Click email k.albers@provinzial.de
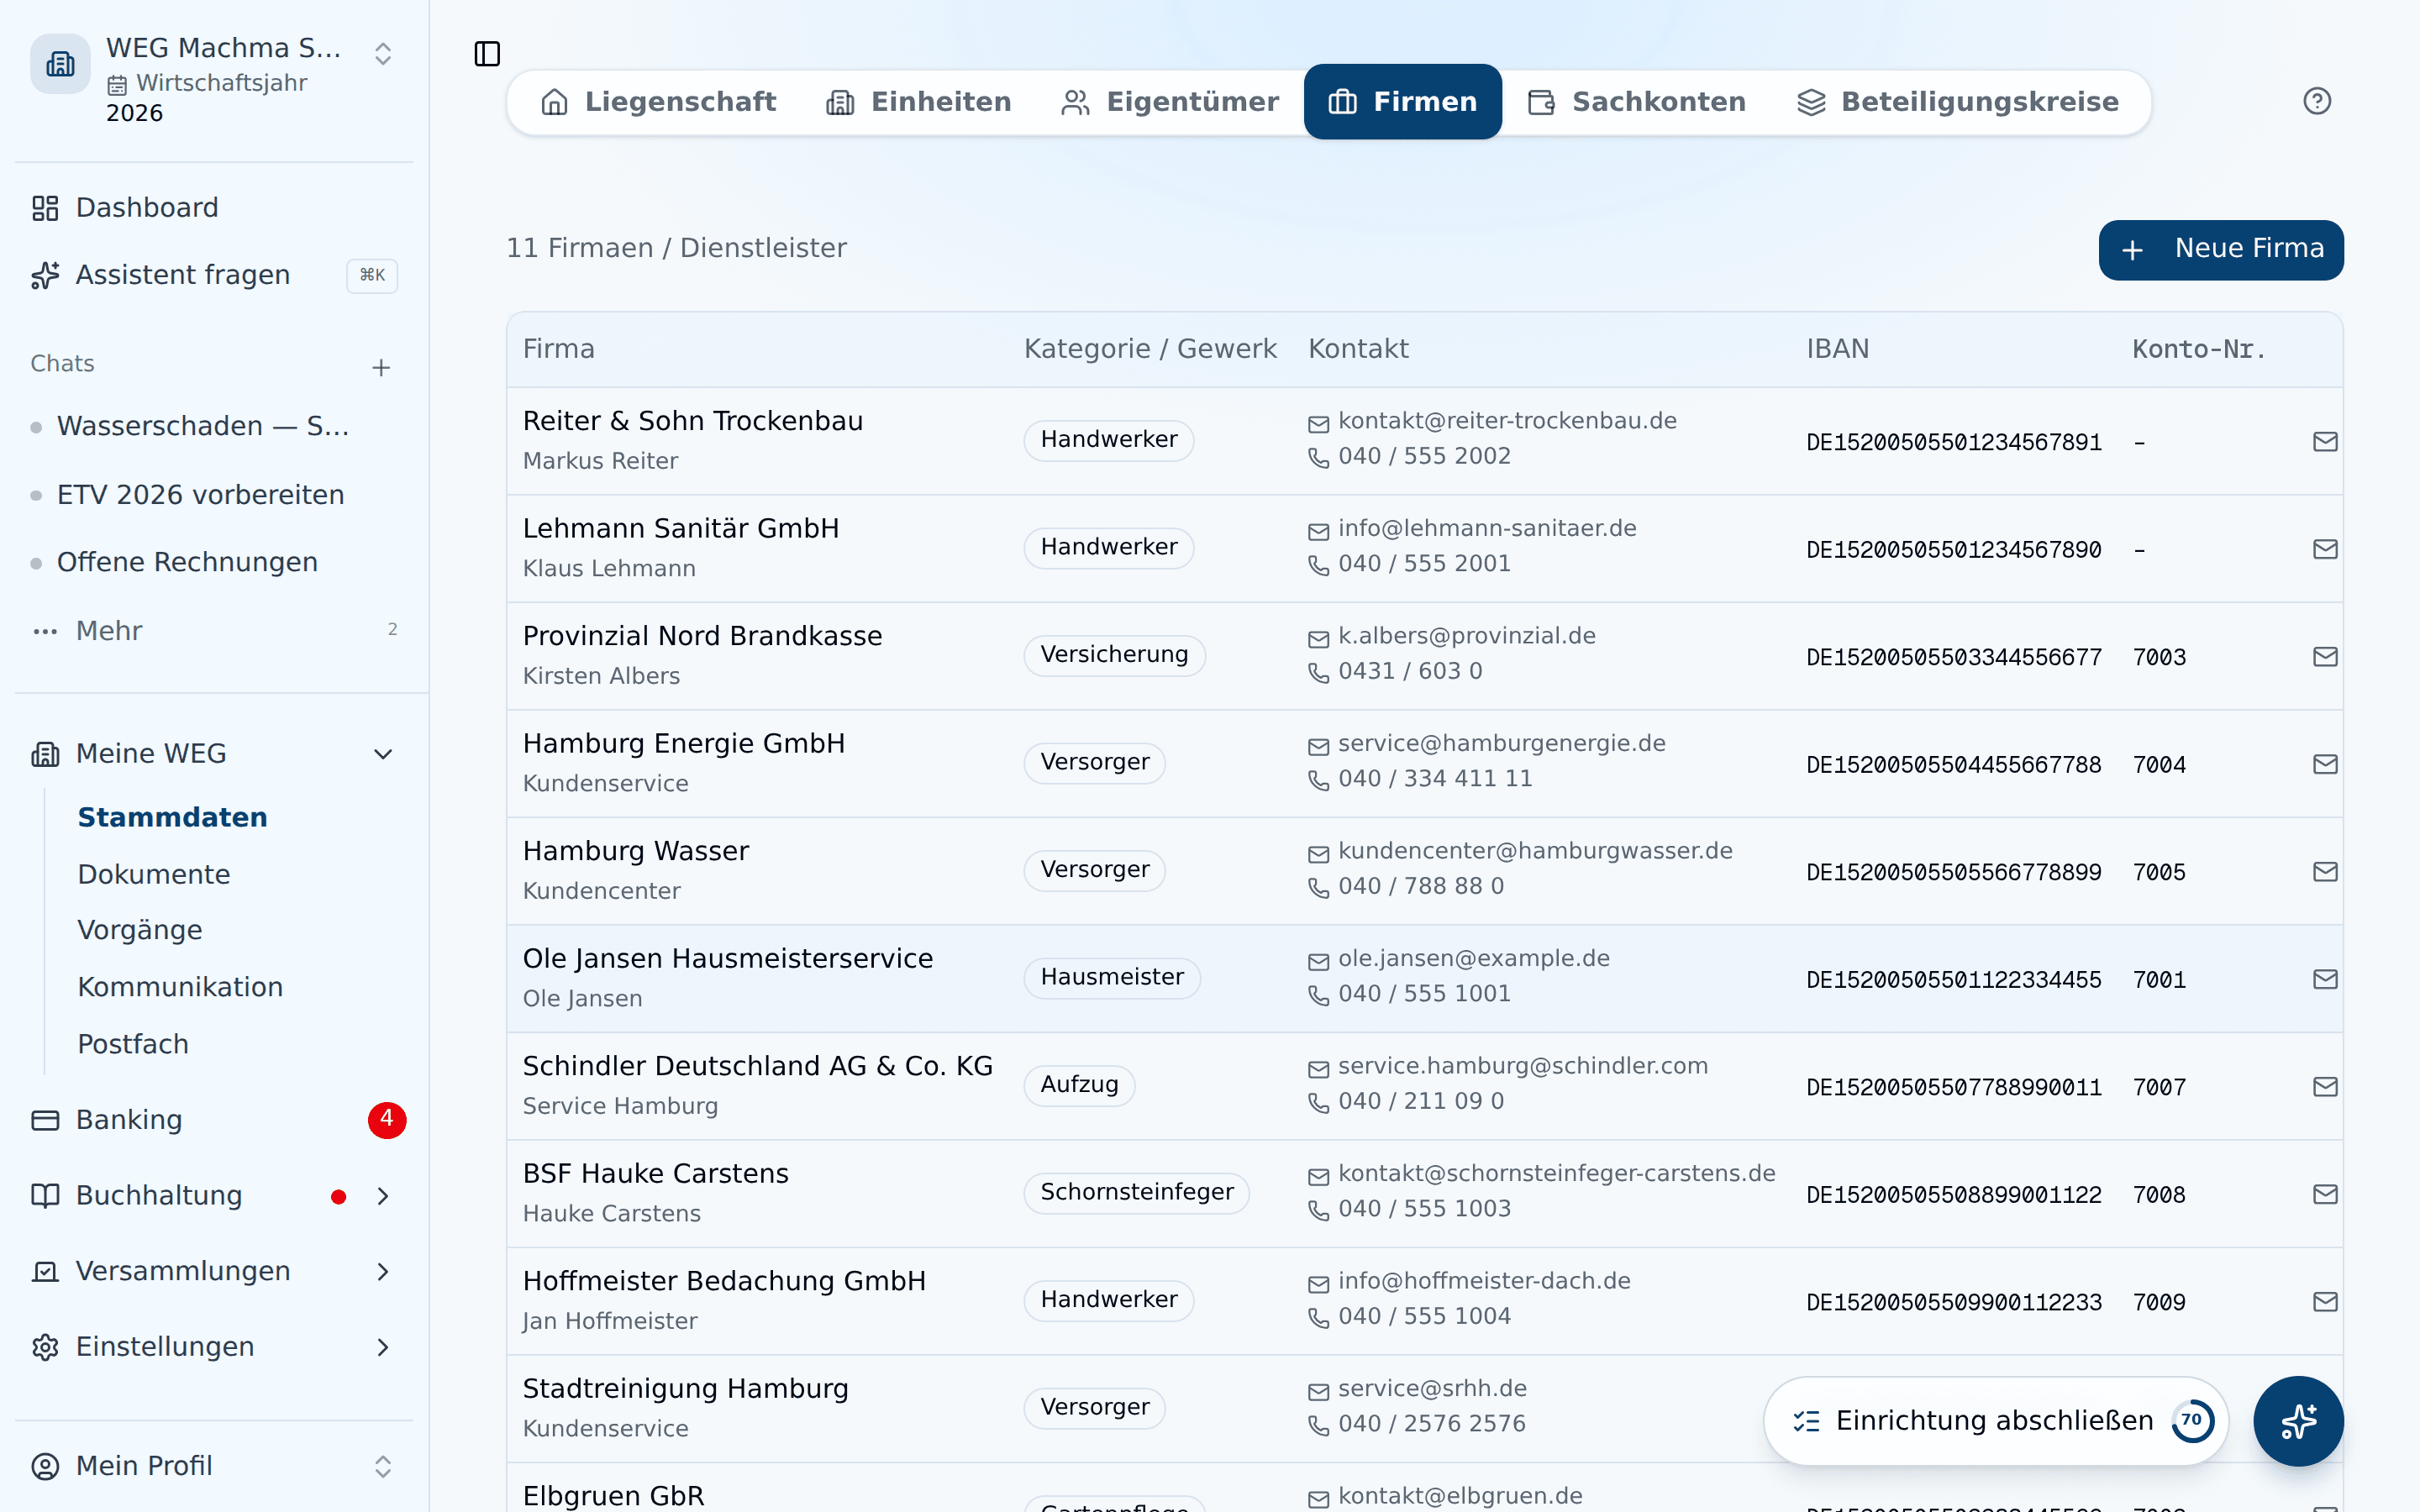The image size is (2420, 1512). [x=1467, y=636]
